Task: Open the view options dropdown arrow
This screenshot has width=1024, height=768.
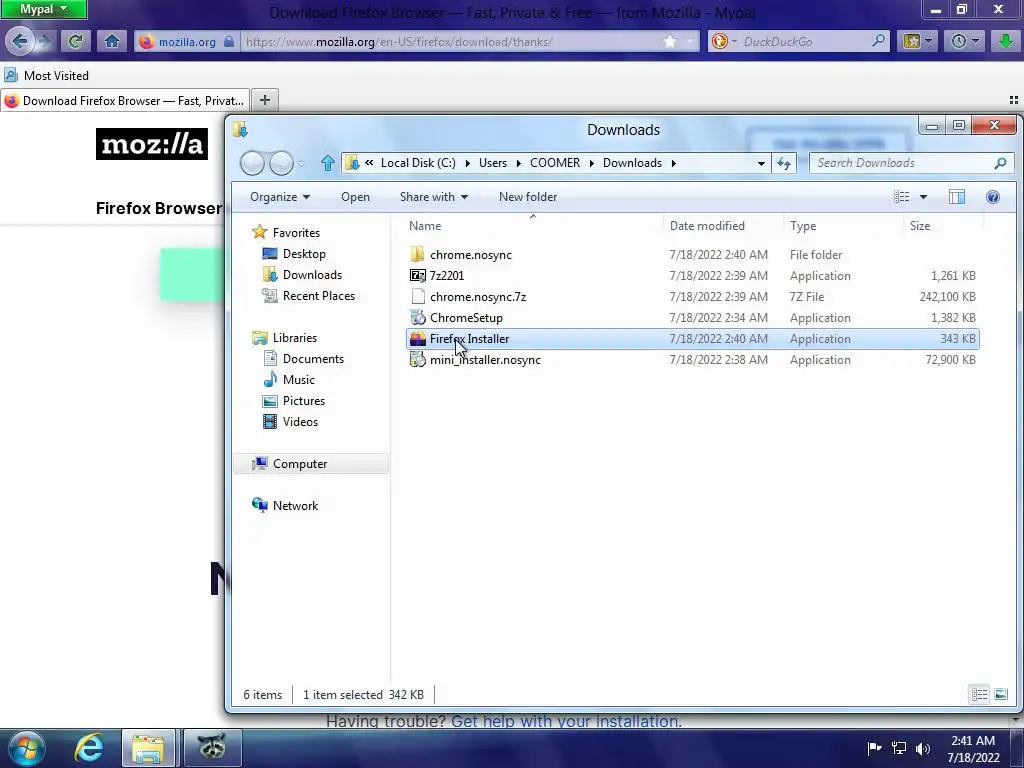Action: (x=923, y=197)
